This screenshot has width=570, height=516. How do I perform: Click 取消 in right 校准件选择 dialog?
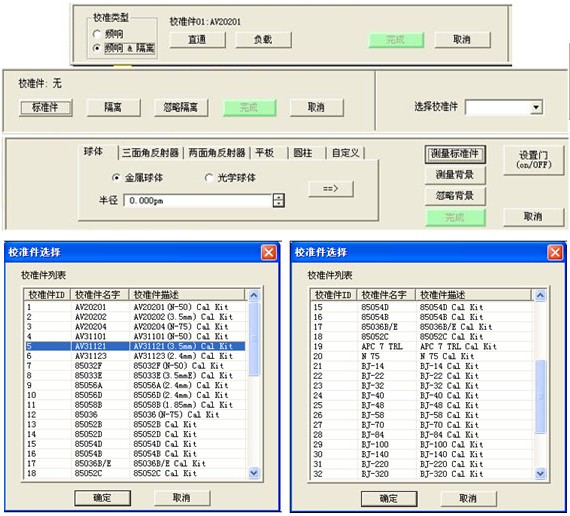point(468,498)
